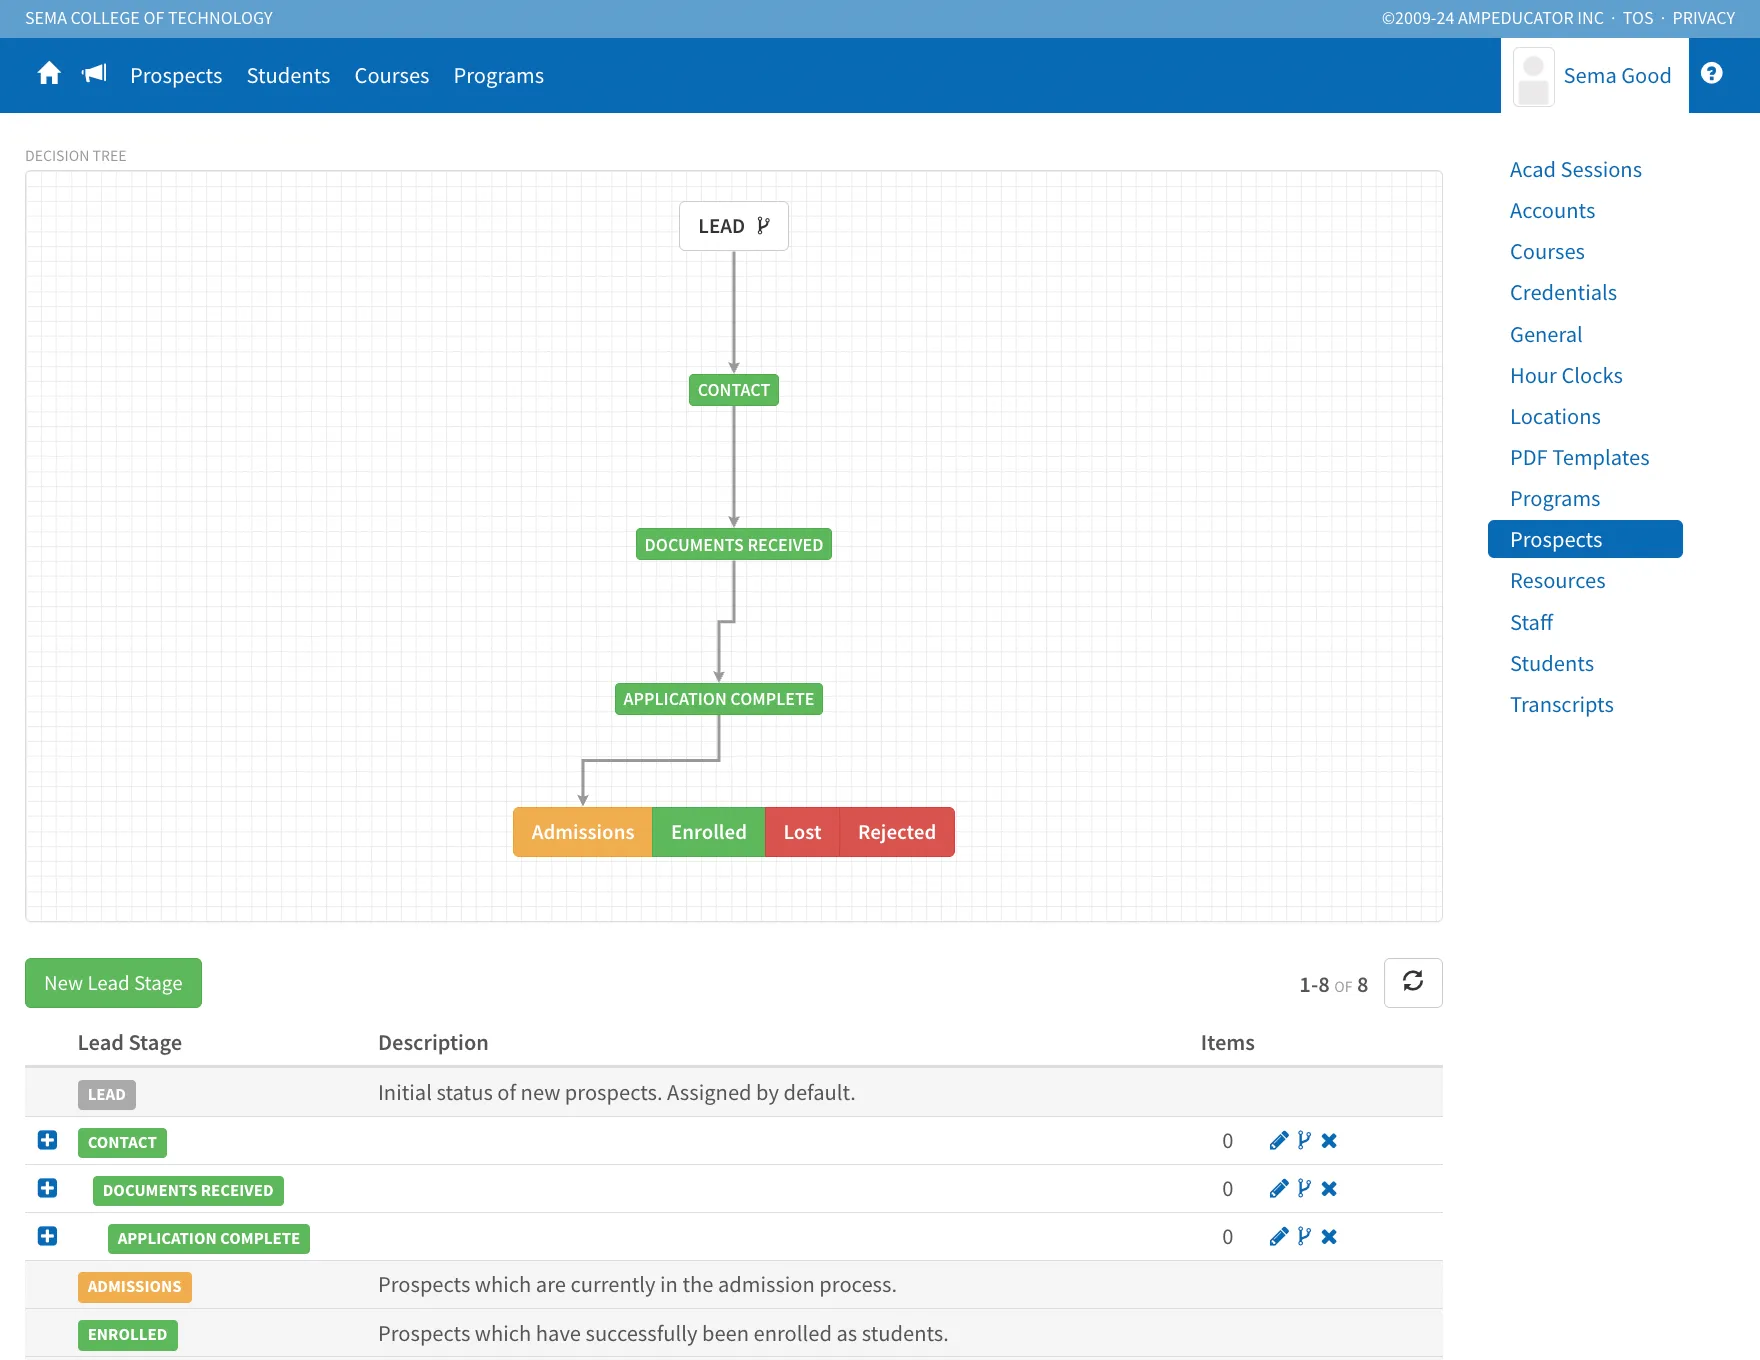Open the announcements megaphone icon

tap(94, 74)
